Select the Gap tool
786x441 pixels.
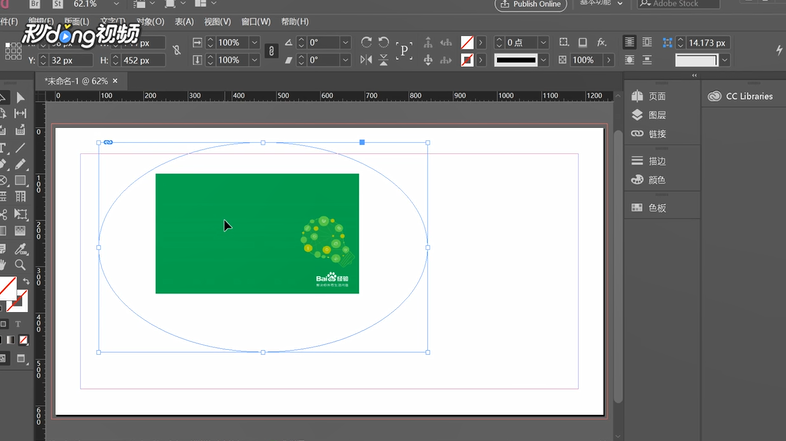(21, 114)
